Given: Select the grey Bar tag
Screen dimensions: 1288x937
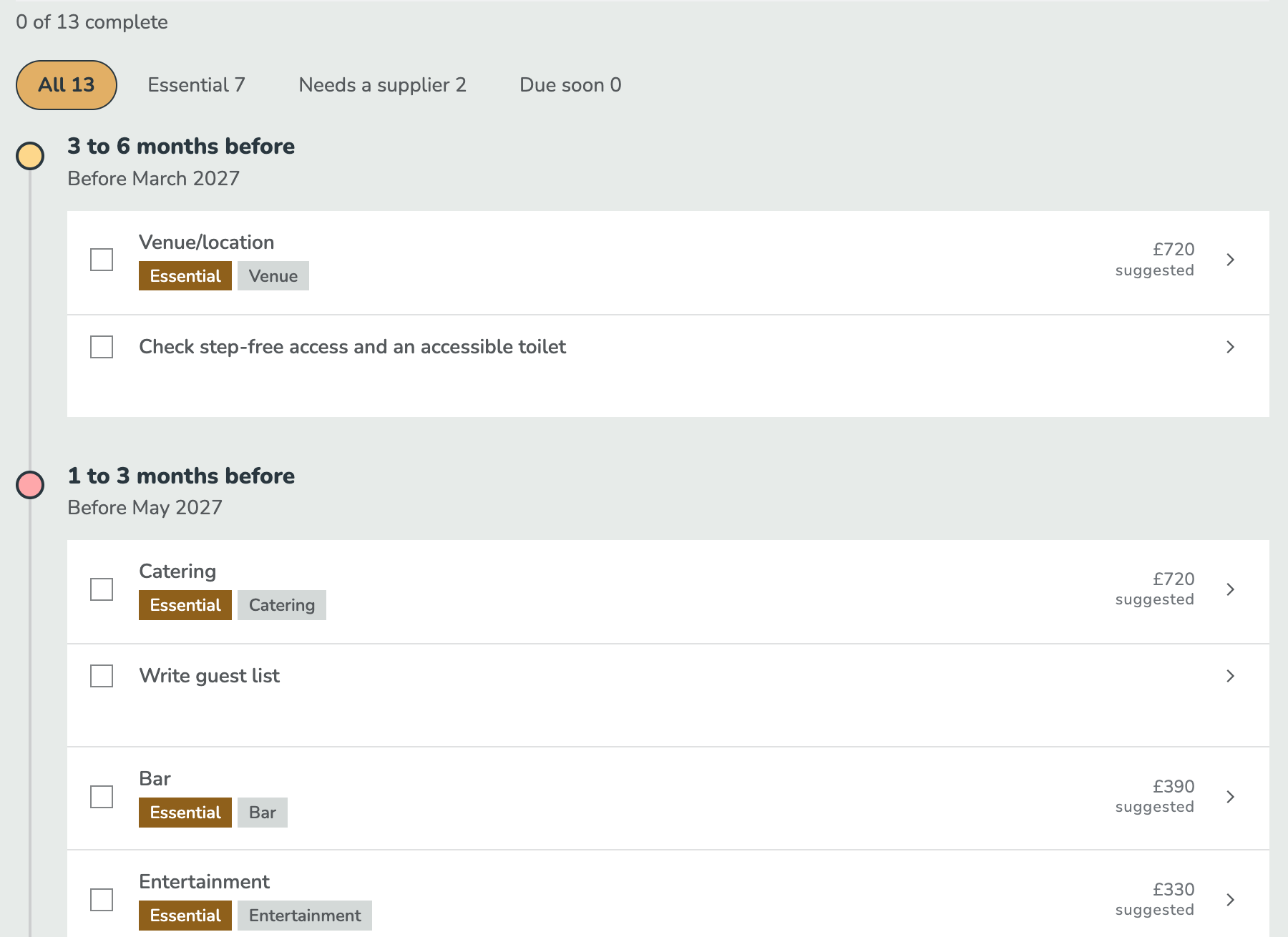Looking at the screenshot, I should tap(262, 812).
